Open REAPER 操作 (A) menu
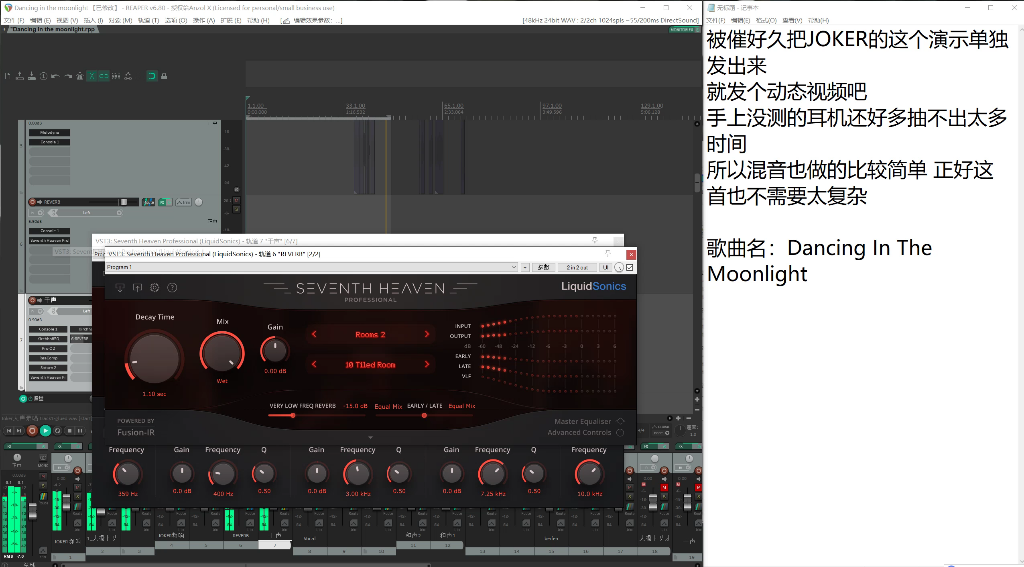Viewport: 1024px width, 567px height. coord(202,20)
